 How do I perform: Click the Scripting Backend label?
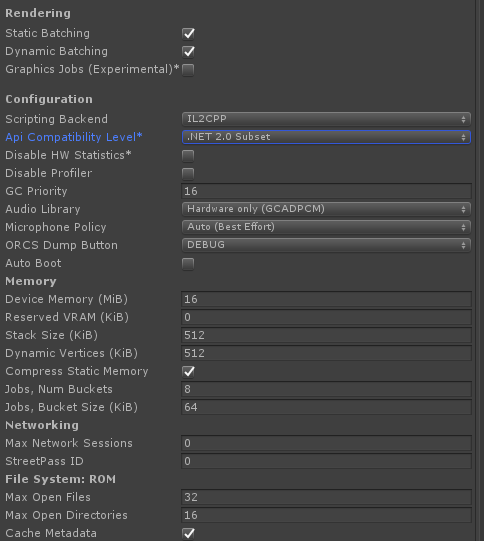pyautogui.click(x=57, y=119)
